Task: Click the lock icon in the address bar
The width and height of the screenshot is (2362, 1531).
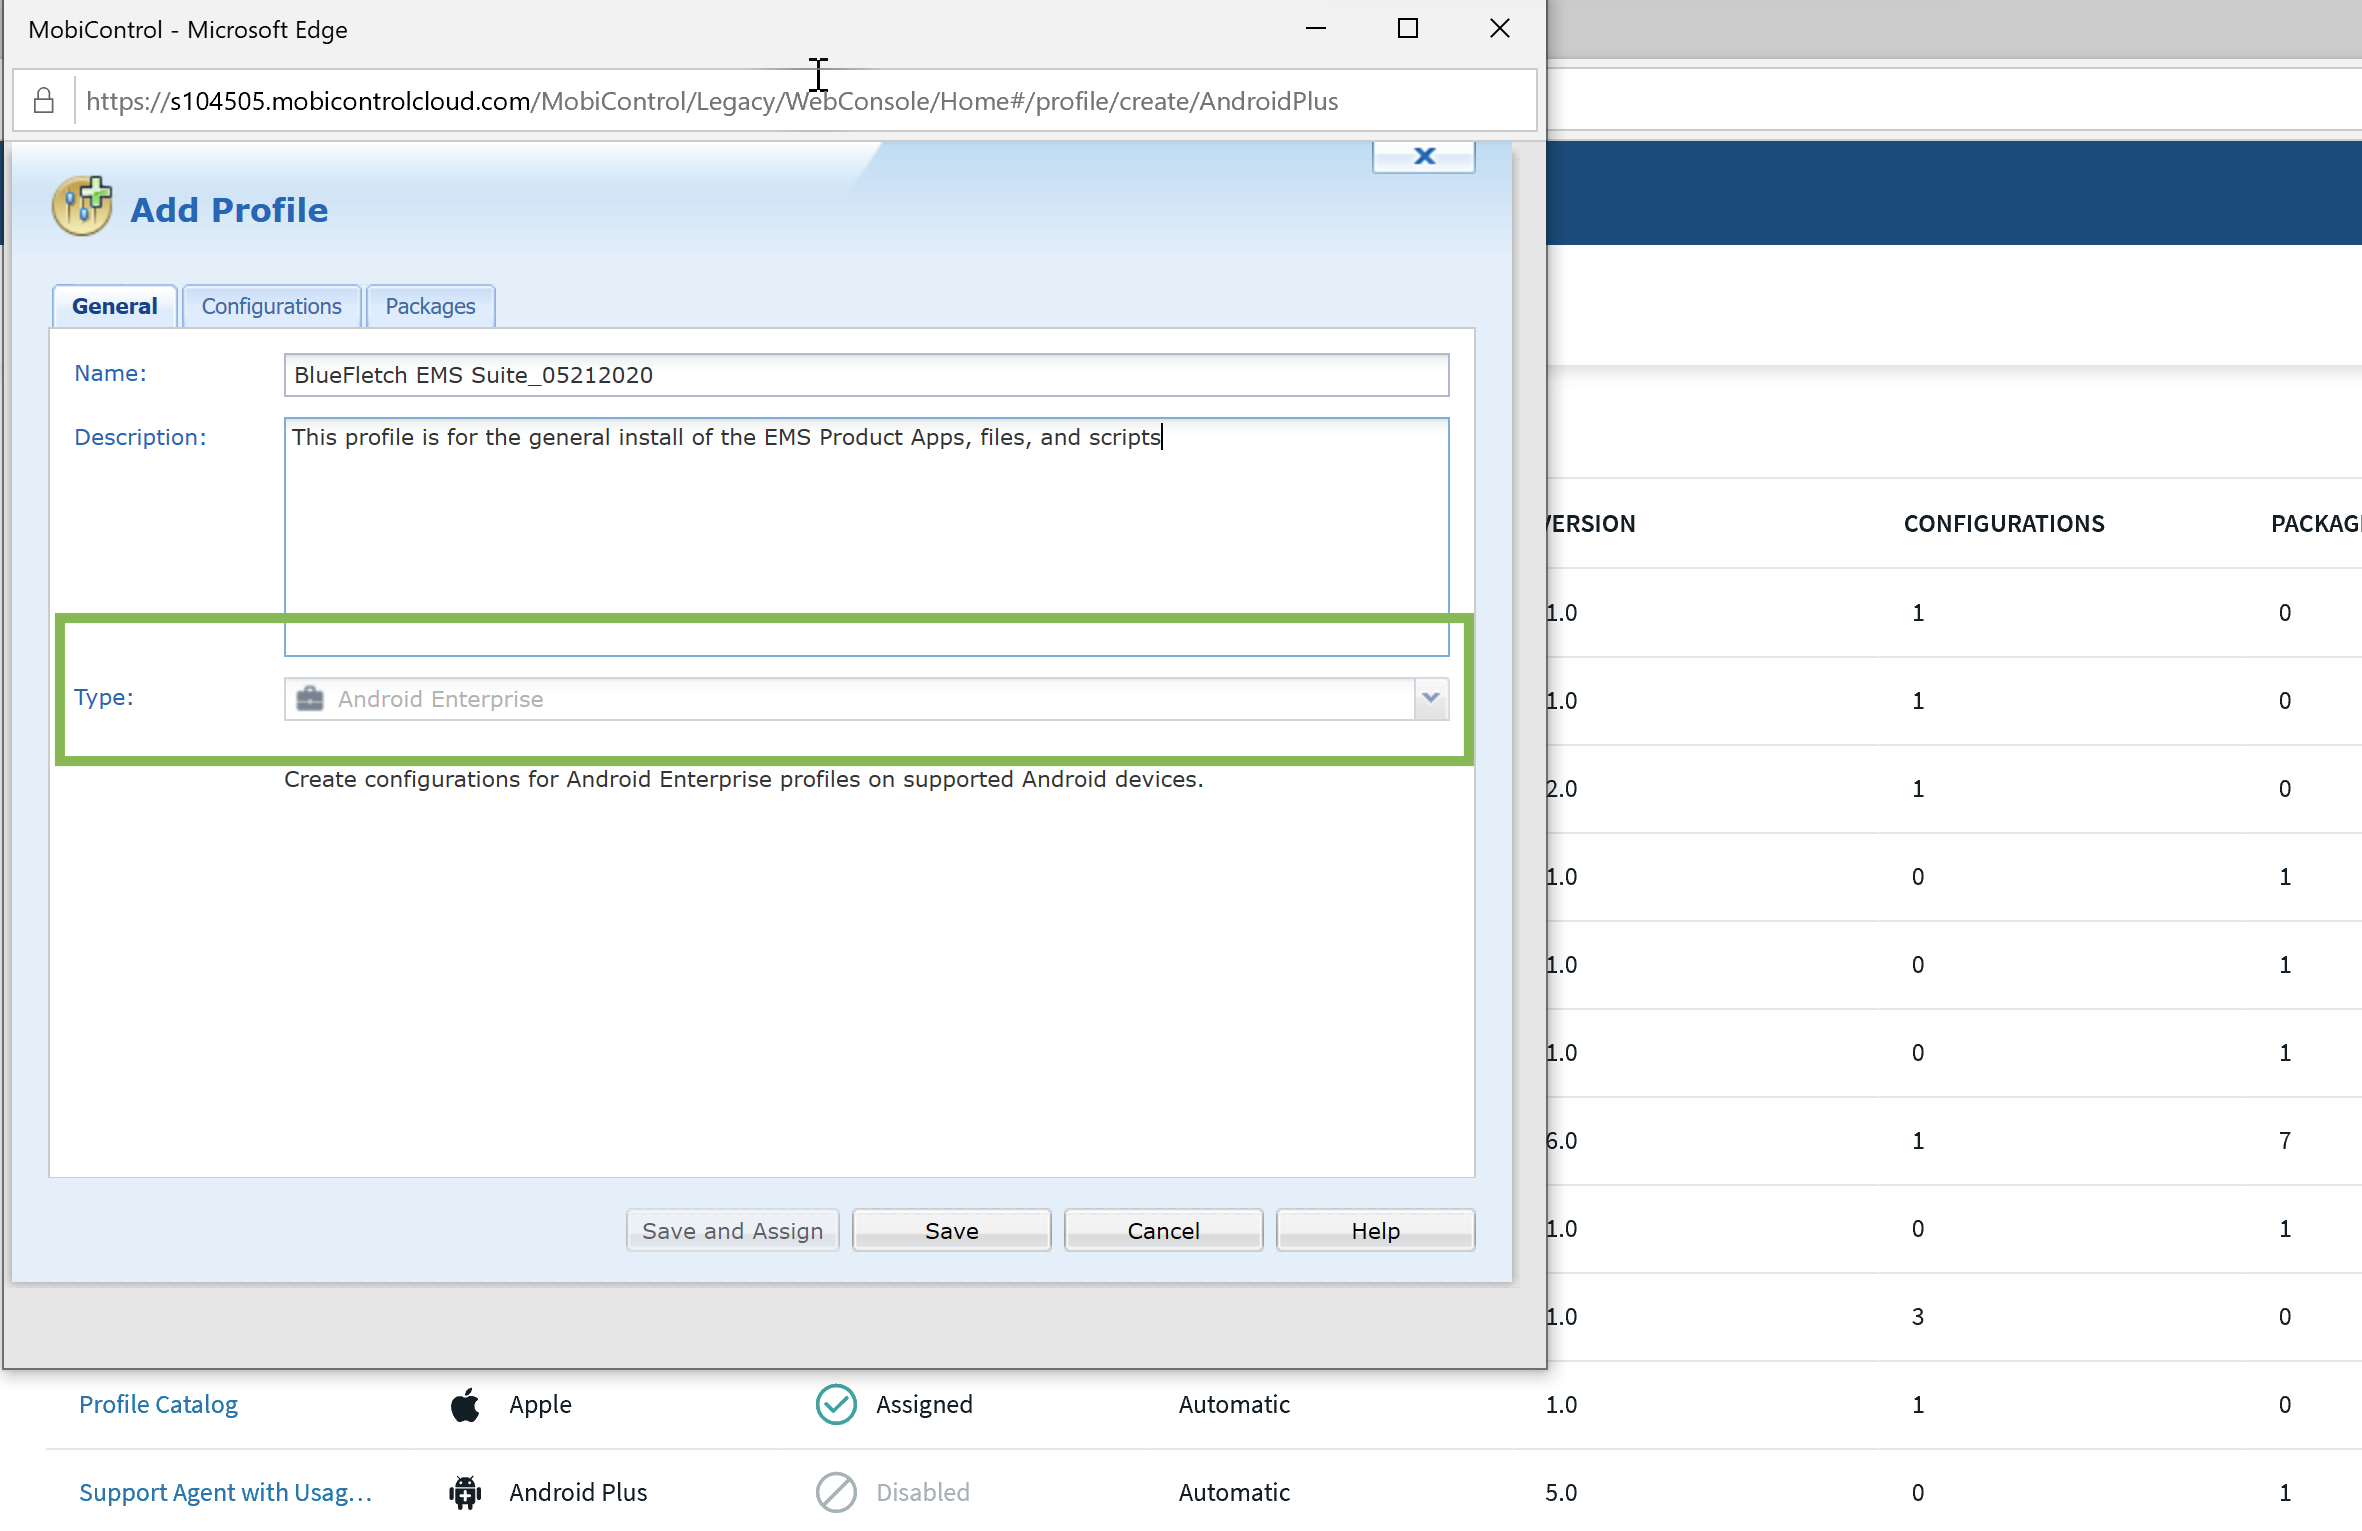Action: coord(43,100)
